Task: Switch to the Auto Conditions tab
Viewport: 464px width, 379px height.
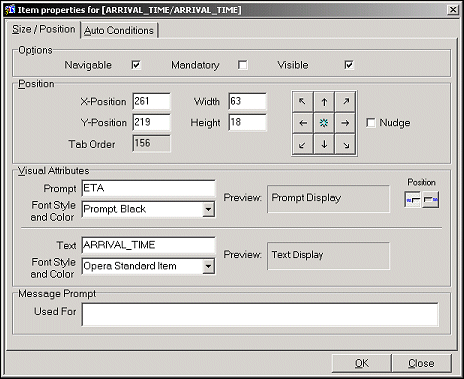Action: pyautogui.click(x=119, y=30)
